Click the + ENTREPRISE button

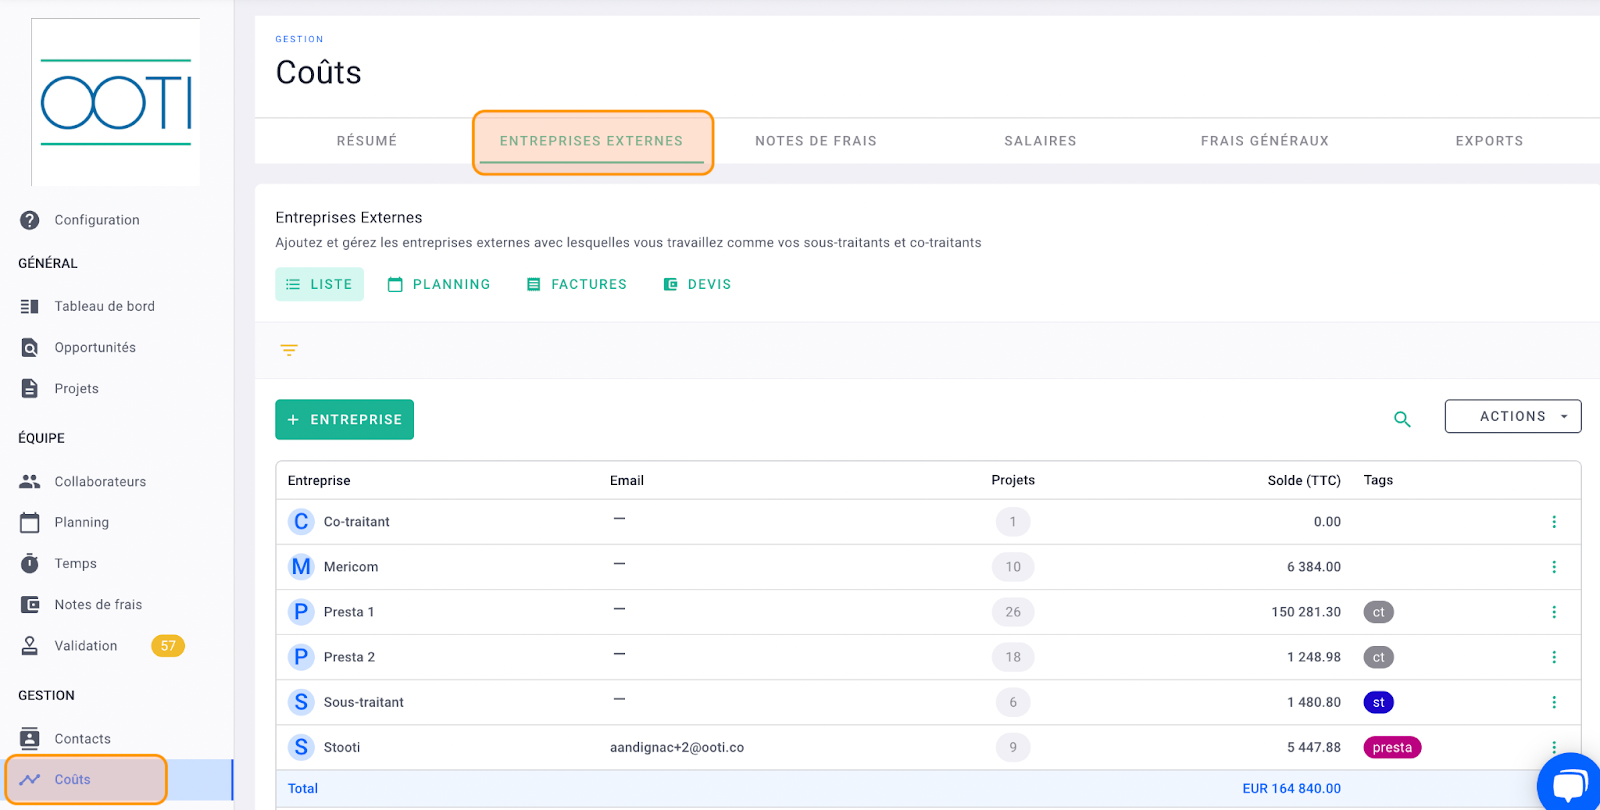click(x=345, y=420)
